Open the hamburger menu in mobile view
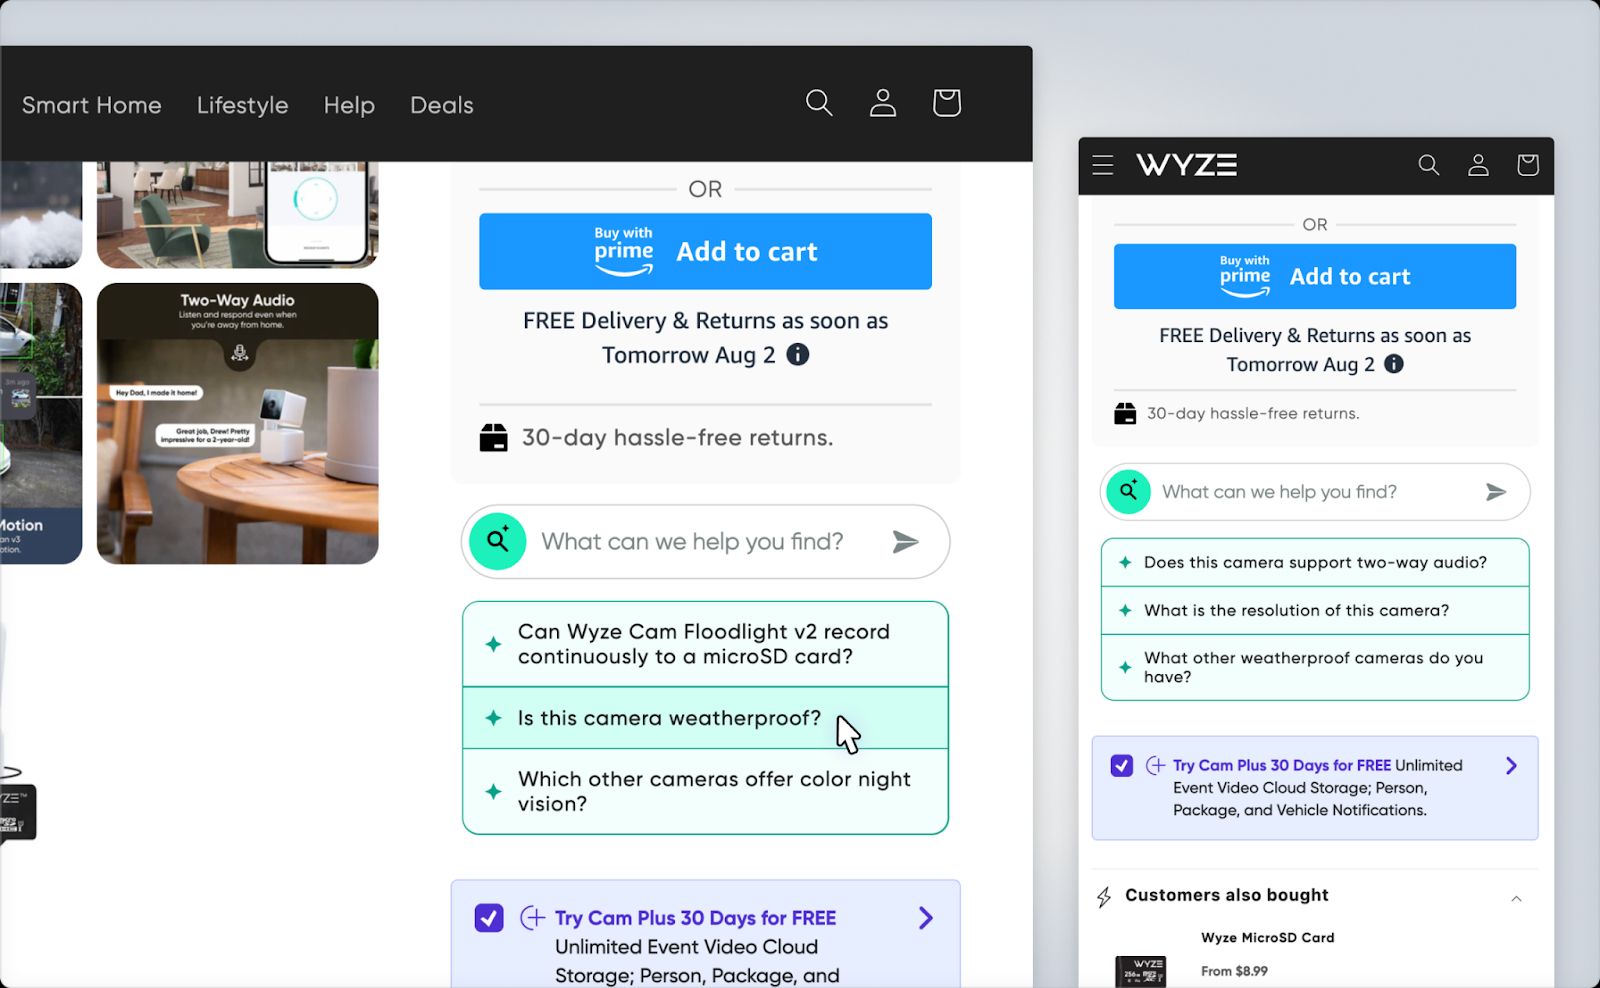 tap(1102, 165)
